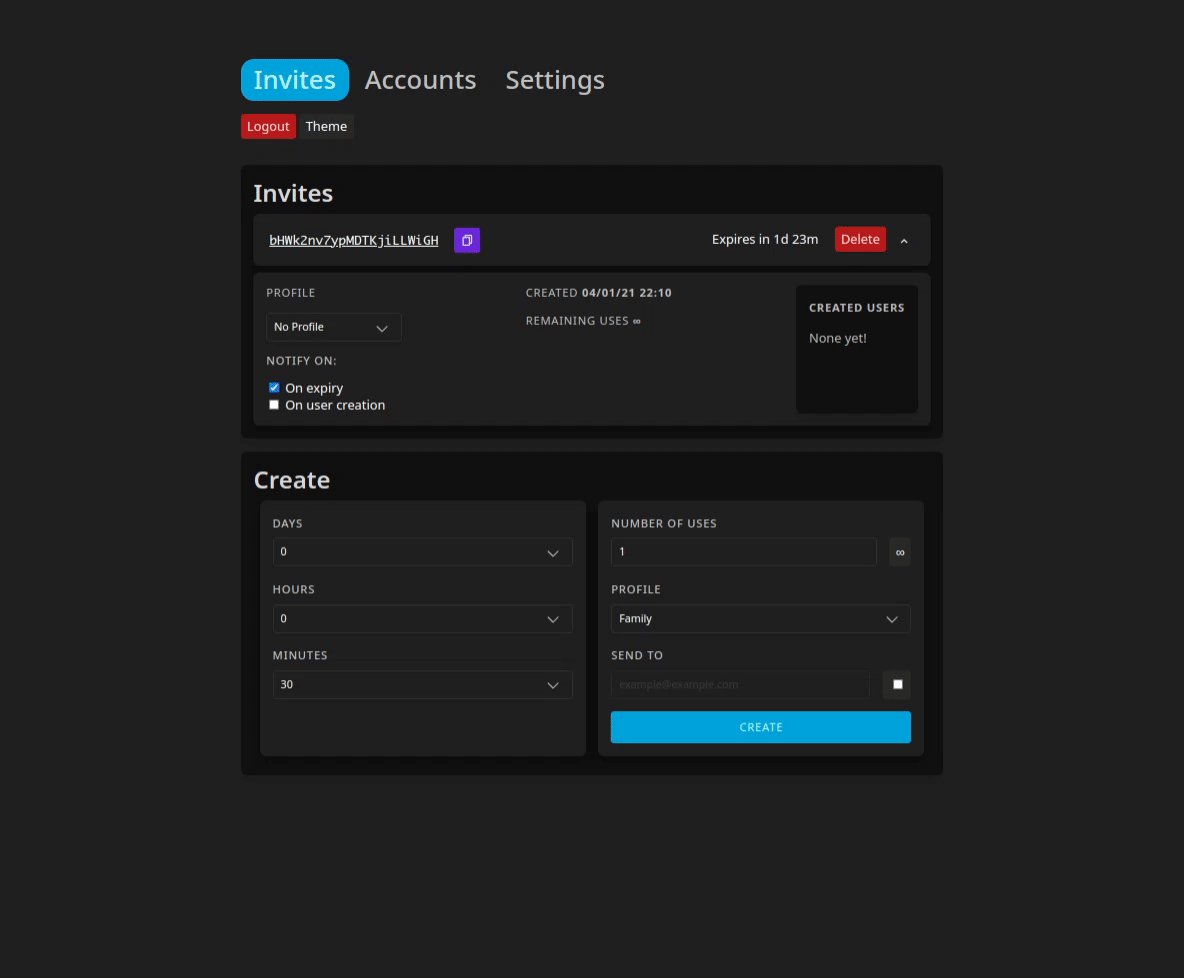Open the No Profile dropdown
The height and width of the screenshot is (978, 1184).
click(333, 327)
